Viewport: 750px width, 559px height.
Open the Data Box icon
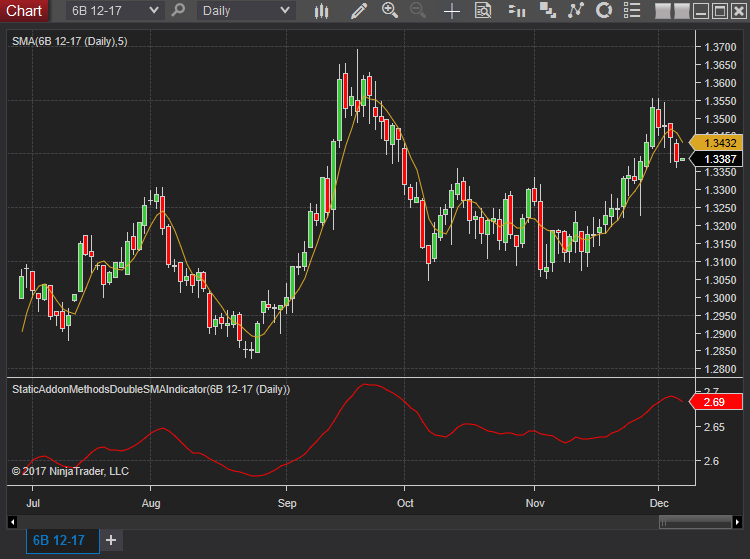[x=483, y=11]
